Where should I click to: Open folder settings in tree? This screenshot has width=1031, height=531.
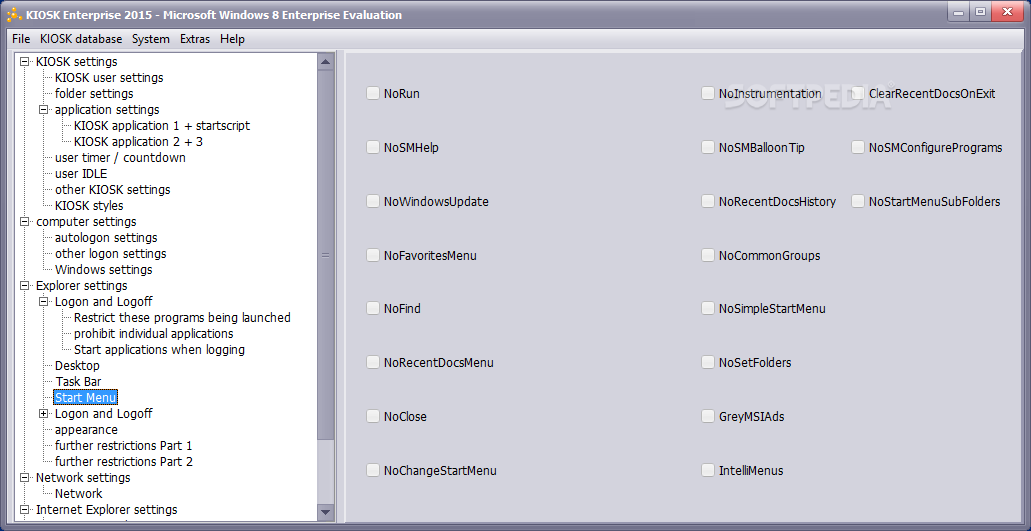94,93
